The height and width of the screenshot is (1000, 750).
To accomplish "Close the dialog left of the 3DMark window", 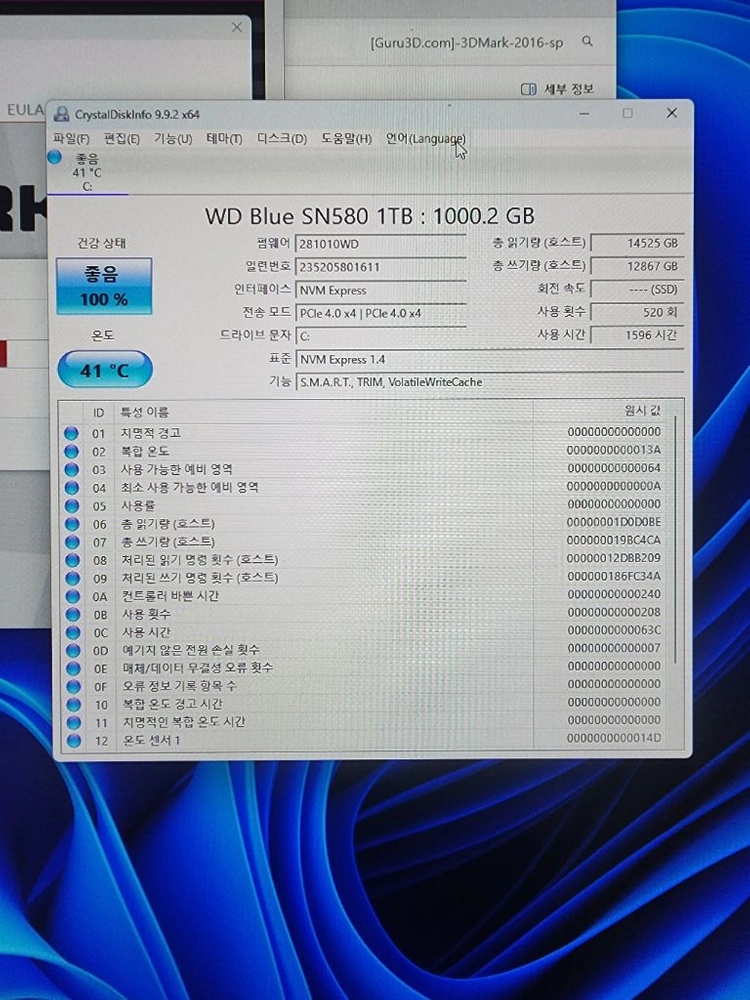I will pyautogui.click(x=237, y=27).
